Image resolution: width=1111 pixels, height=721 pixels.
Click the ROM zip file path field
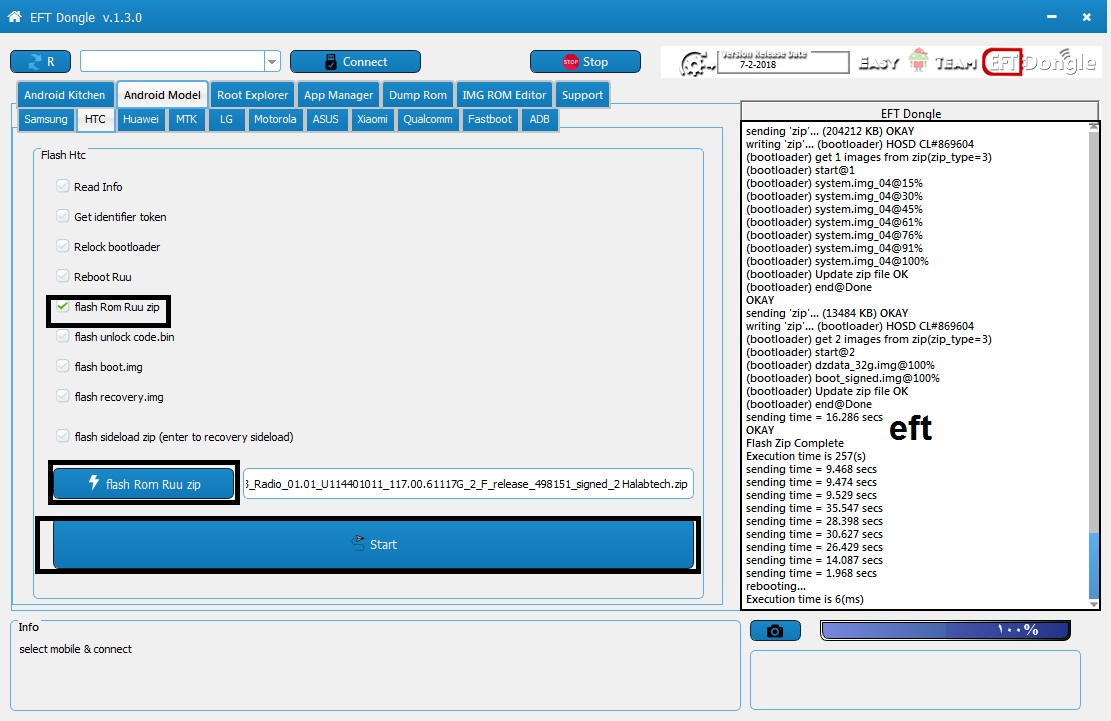[x=468, y=484]
